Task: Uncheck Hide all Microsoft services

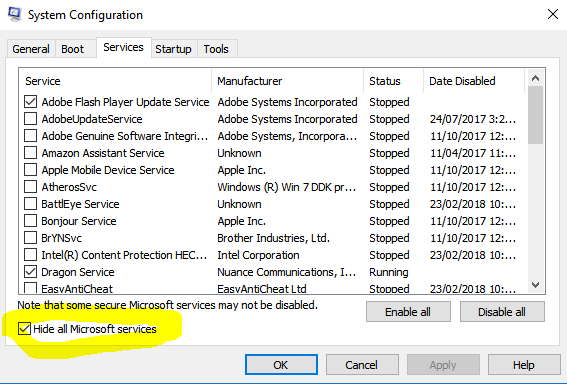Action: [24, 329]
